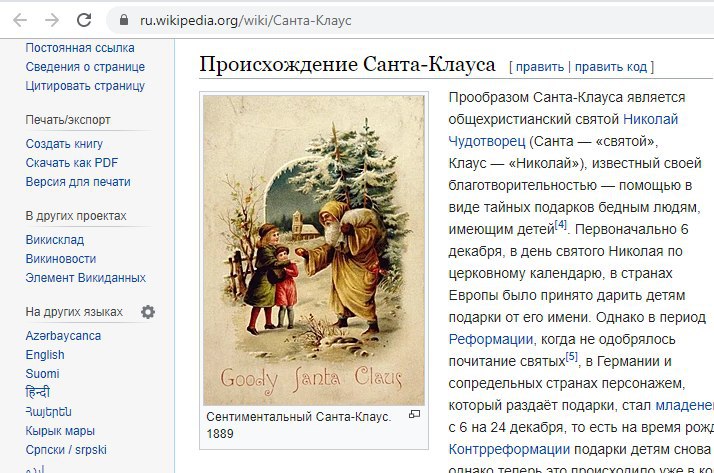Click the править код section link
This screenshot has width=714, height=473.
click(611, 67)
